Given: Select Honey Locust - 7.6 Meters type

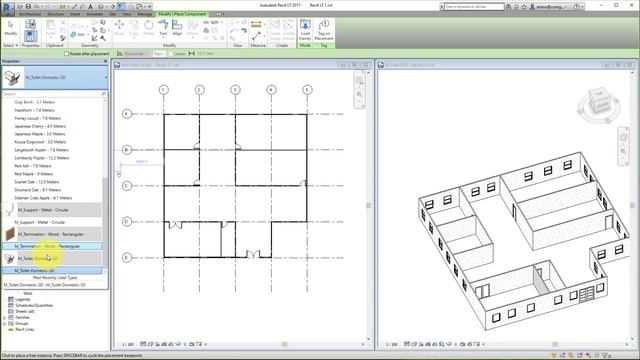Looking at the screenshot, I should (x=38, y=118).
